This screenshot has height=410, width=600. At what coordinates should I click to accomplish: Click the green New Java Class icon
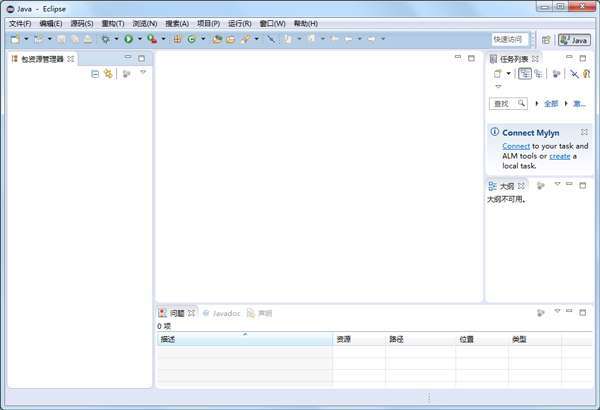point(192,39)
